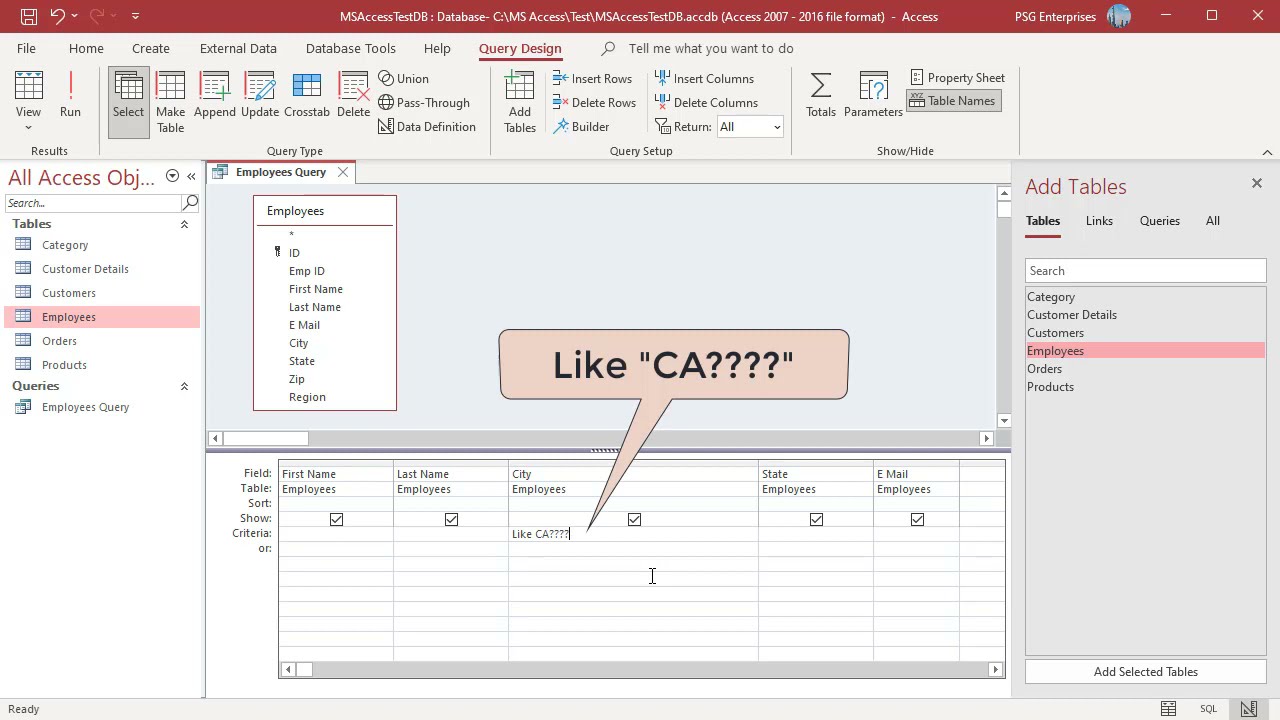The width and height of the screenshot is (1280, 720).
Task: Toggle Table Names in Show/Hide
Action: pos(953,100)
